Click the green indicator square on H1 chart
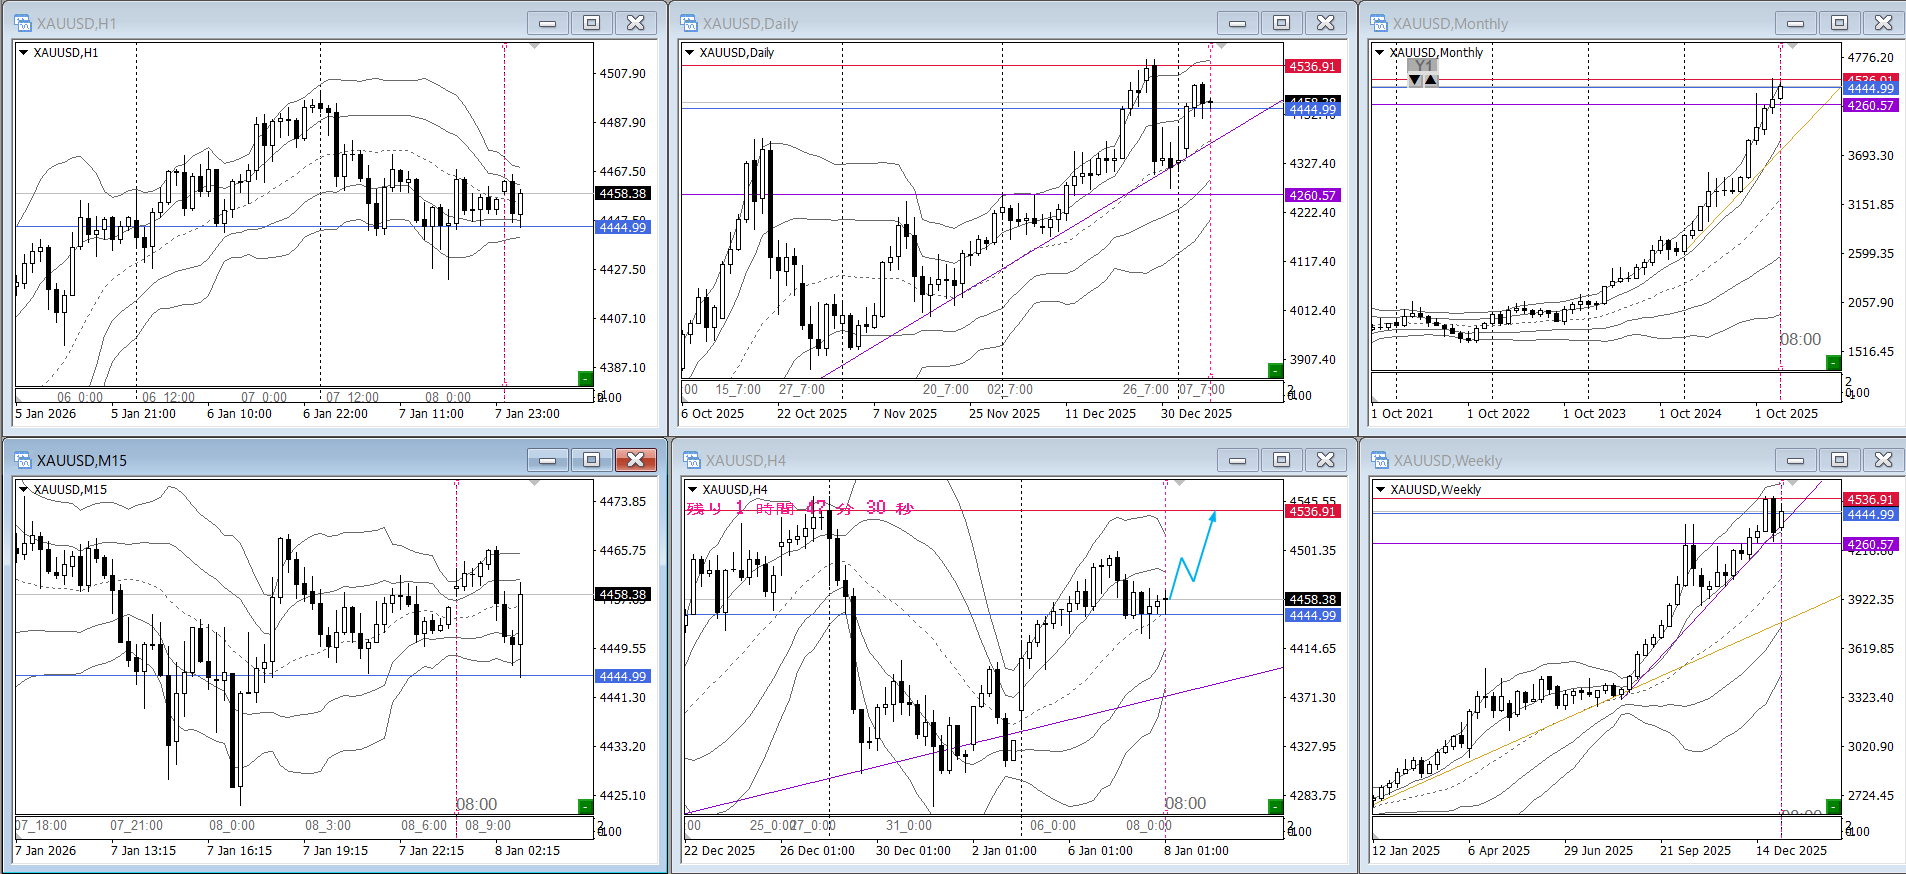The width and height of the screenshot is (1906, 874). coord(585,378)
